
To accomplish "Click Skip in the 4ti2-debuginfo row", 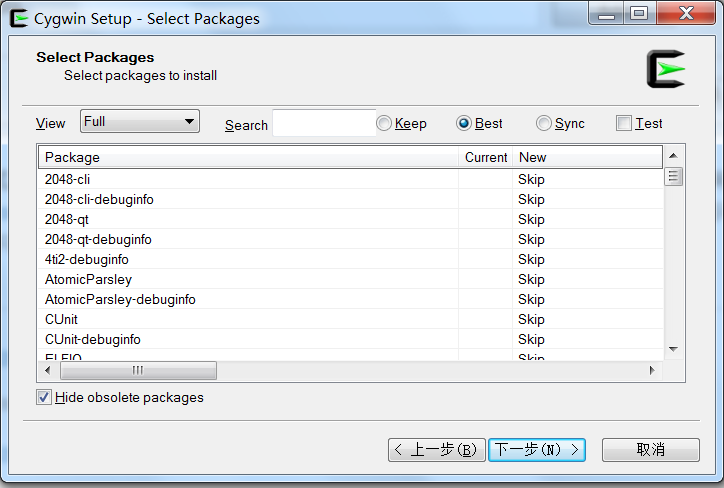I will (531, 259).
